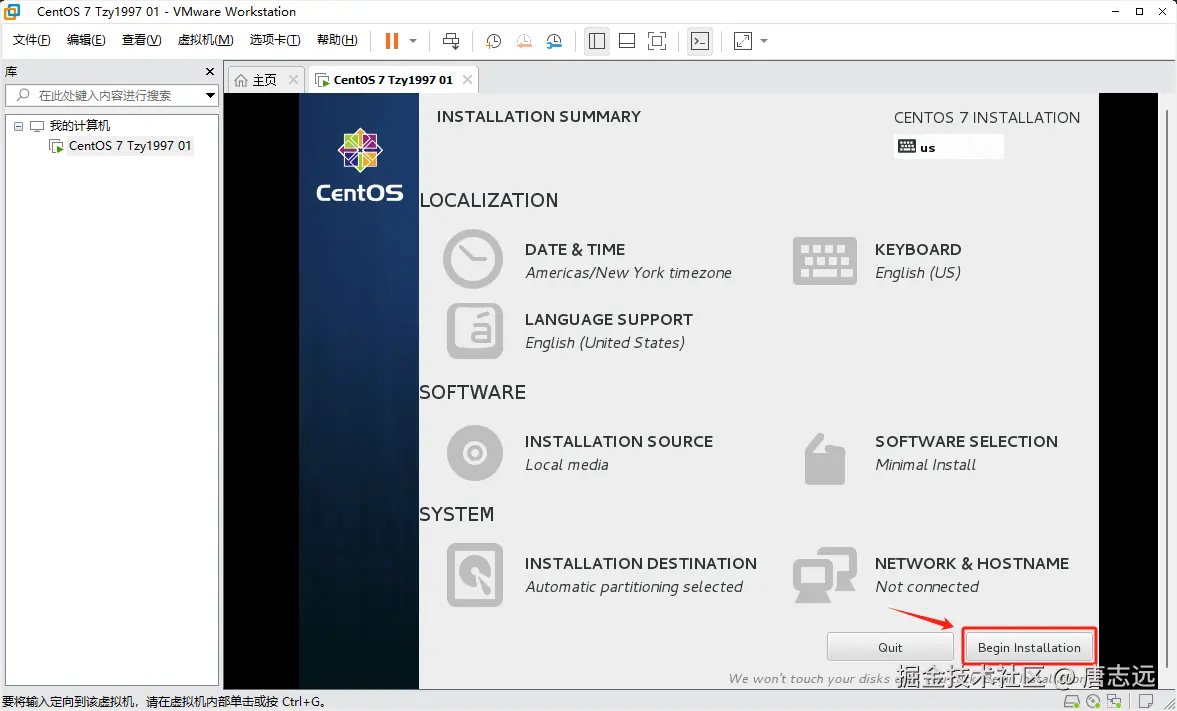Select 我的计算机 in the library tree
The image size is (1177, 711).
tap(80, 126)
